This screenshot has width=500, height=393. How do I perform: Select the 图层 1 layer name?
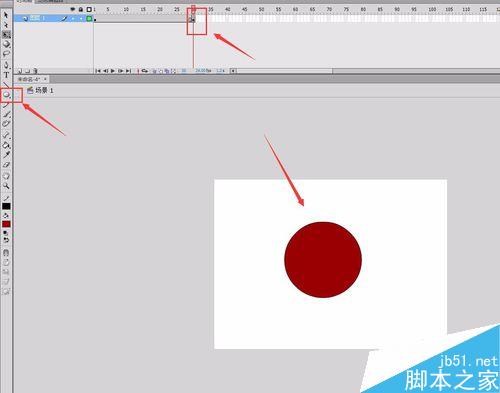(37, 18)
